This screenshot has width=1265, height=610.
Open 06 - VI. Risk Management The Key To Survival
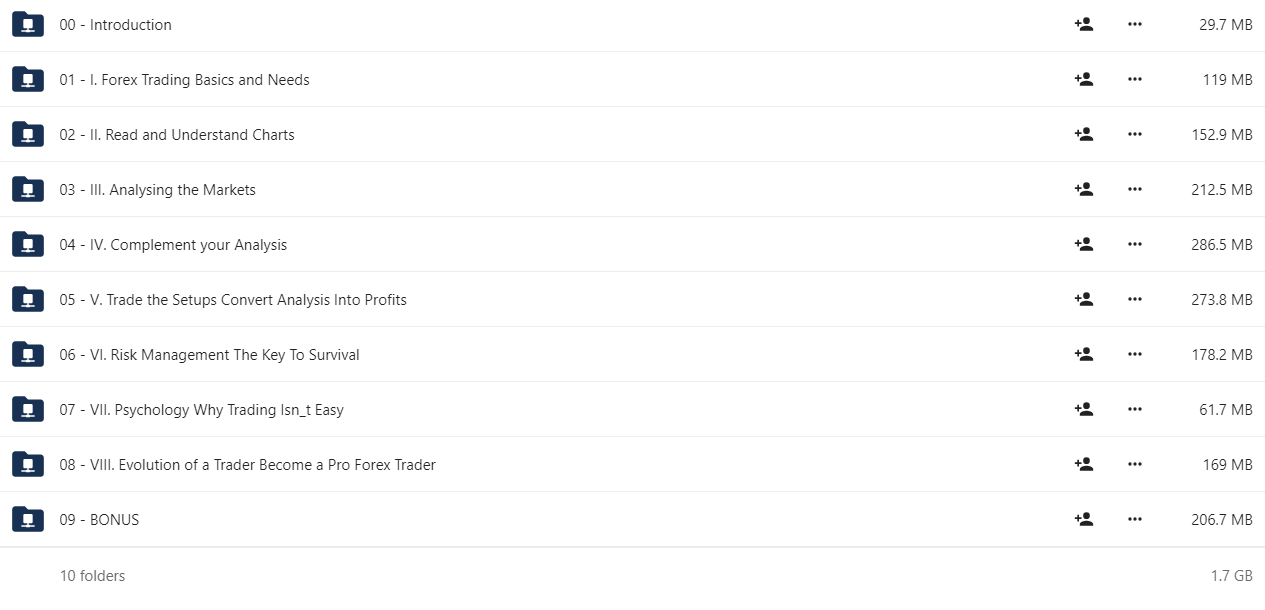coord(209,355)
